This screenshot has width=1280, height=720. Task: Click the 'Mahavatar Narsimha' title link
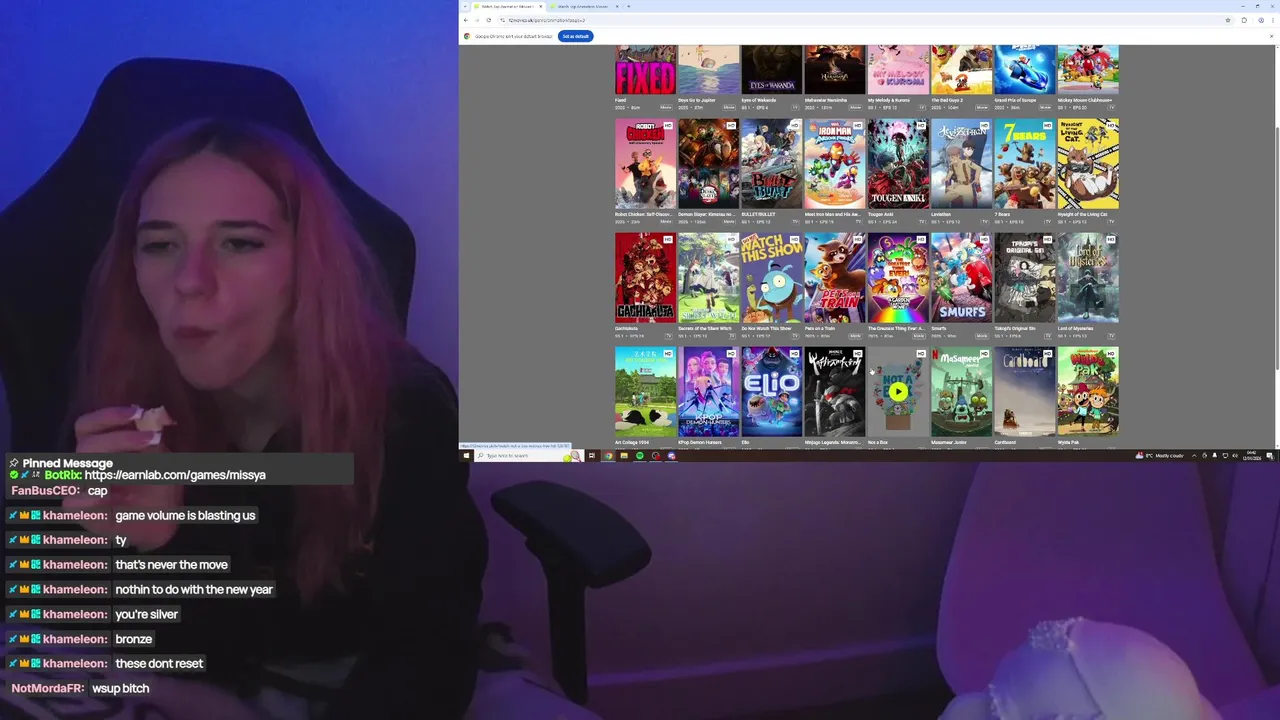click(825, 100)
